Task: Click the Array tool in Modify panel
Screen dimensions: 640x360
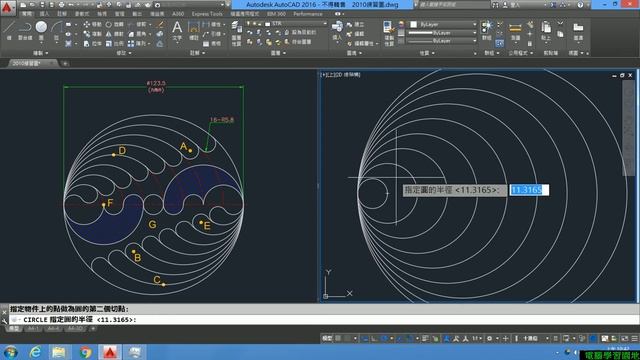Action: pyautogui.click(x=138, y=43)
